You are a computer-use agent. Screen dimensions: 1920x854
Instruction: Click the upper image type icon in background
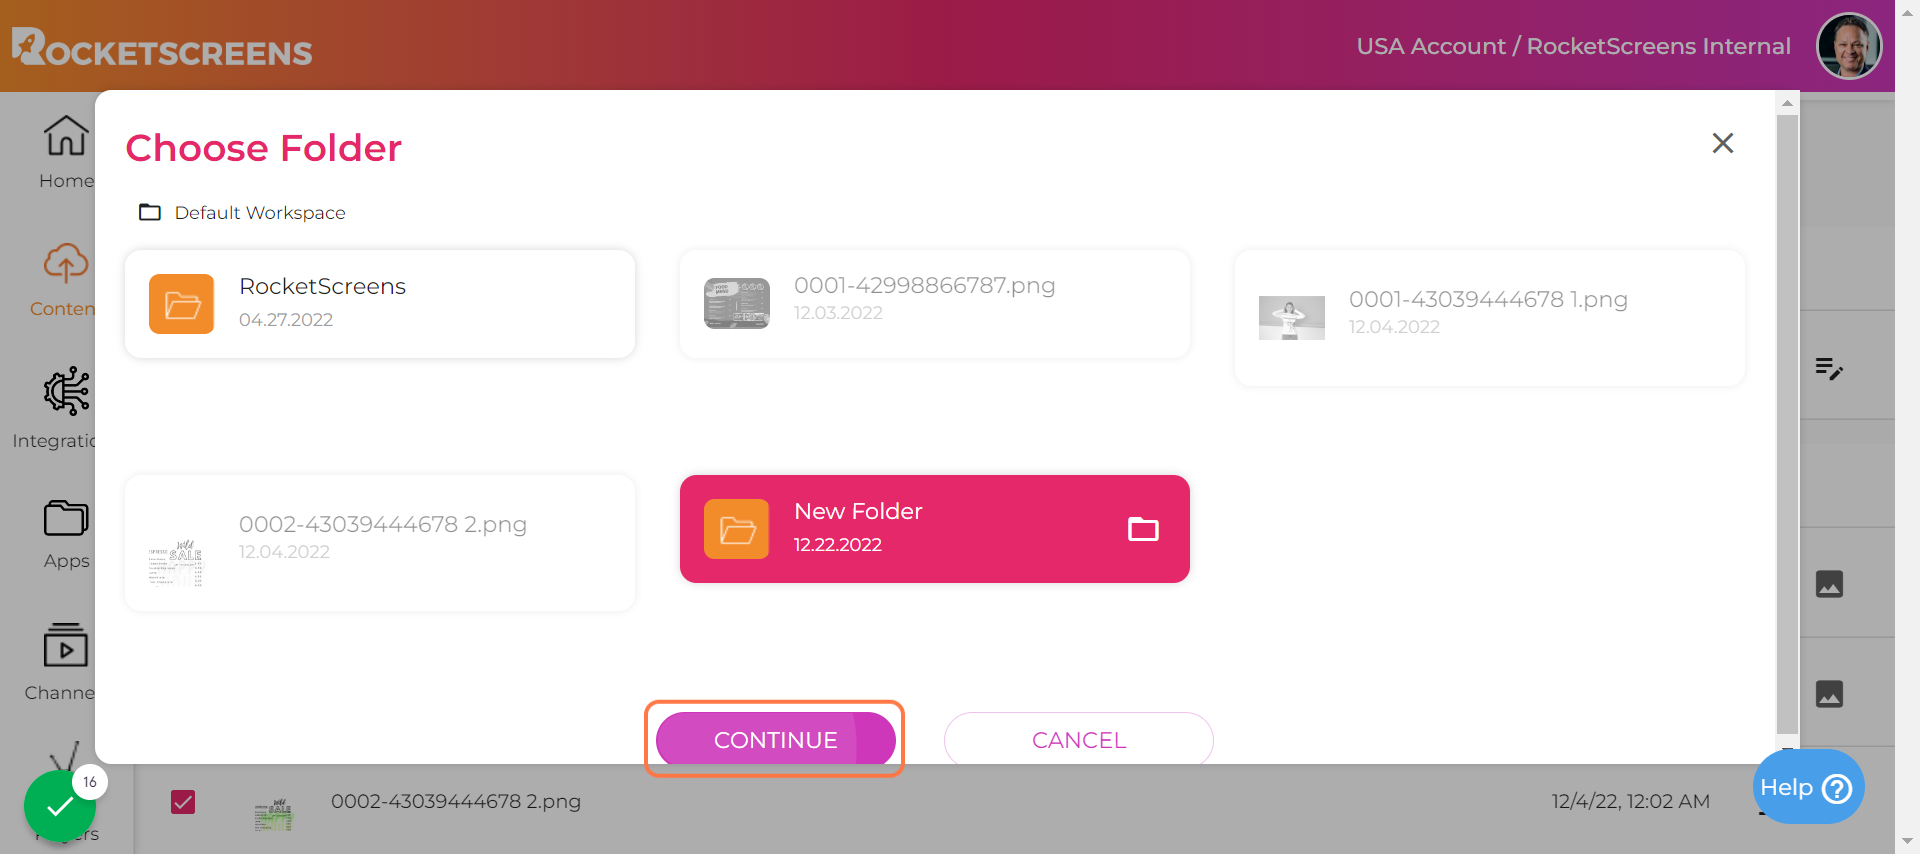point(1829,584)
